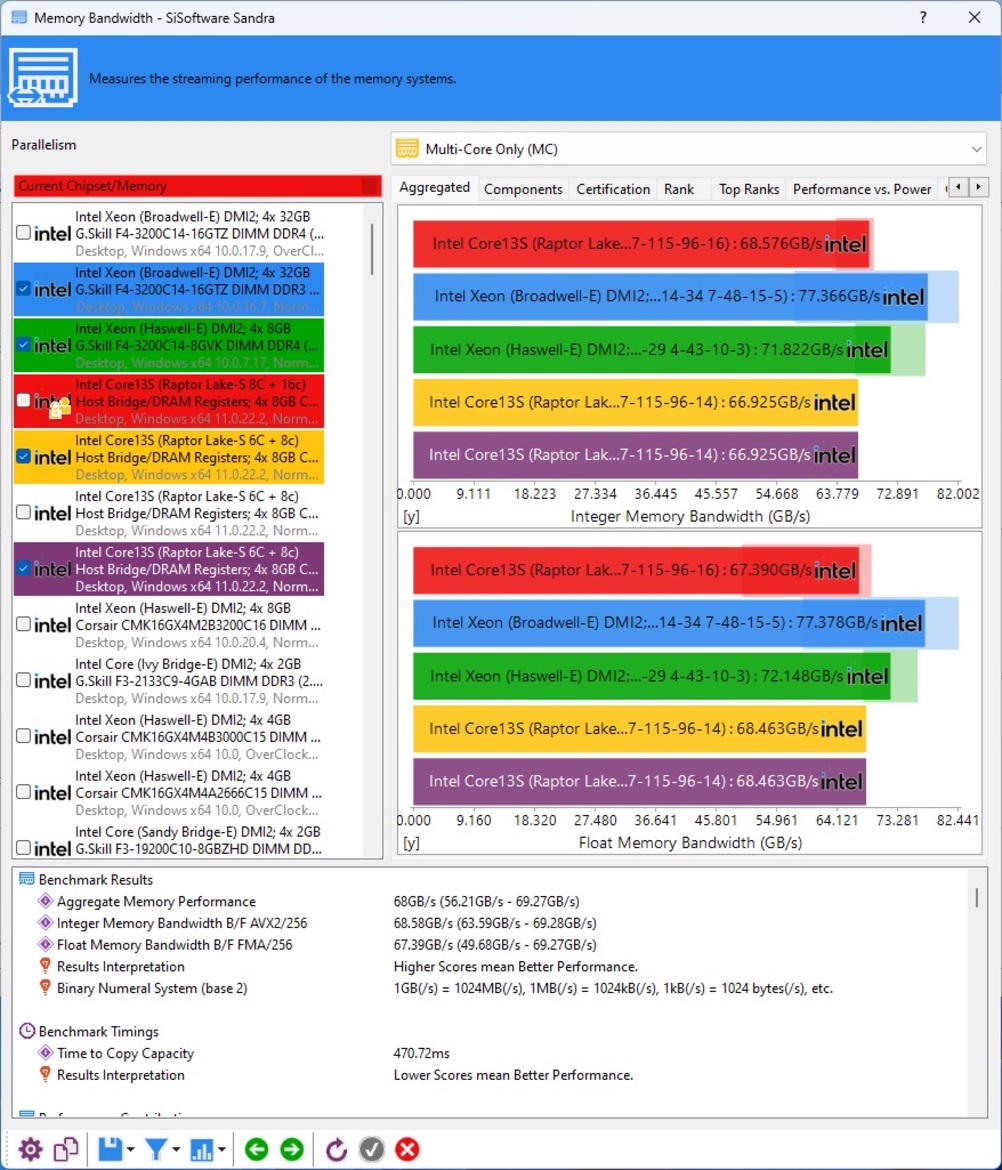This screenshot has height=1170, width=1002.
Task: Open the Multi-Core Only (MC) dropdown
Action: 688,149
